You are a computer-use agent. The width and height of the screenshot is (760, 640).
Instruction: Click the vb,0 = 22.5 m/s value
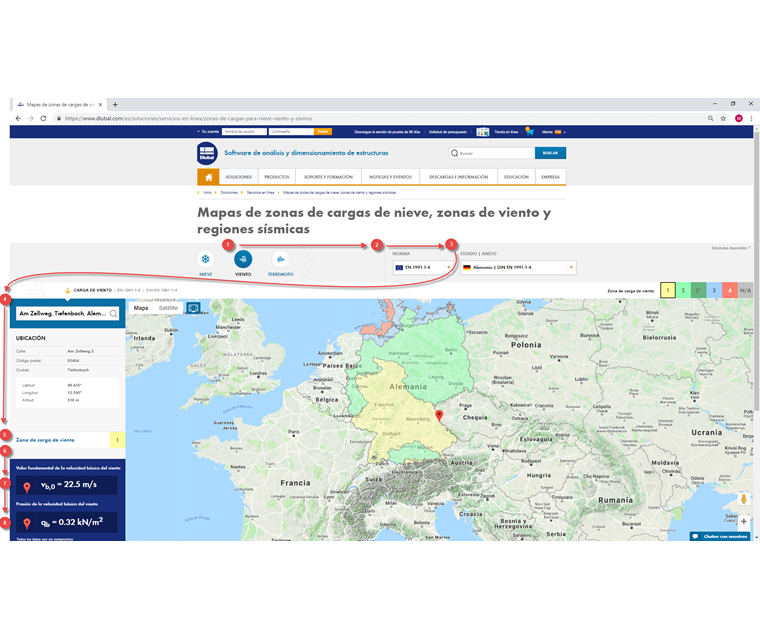(68, 485)
